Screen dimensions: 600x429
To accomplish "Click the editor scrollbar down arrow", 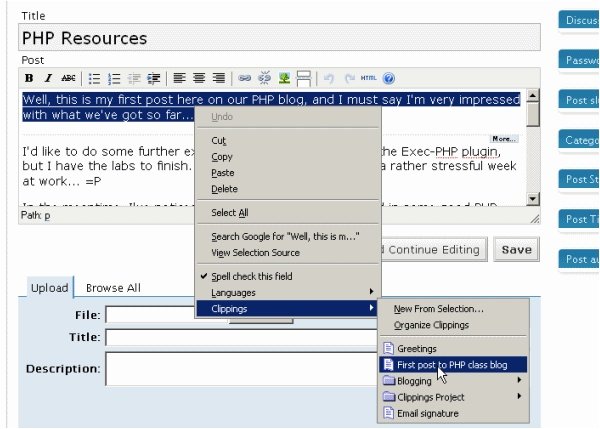I will point(533,199).
